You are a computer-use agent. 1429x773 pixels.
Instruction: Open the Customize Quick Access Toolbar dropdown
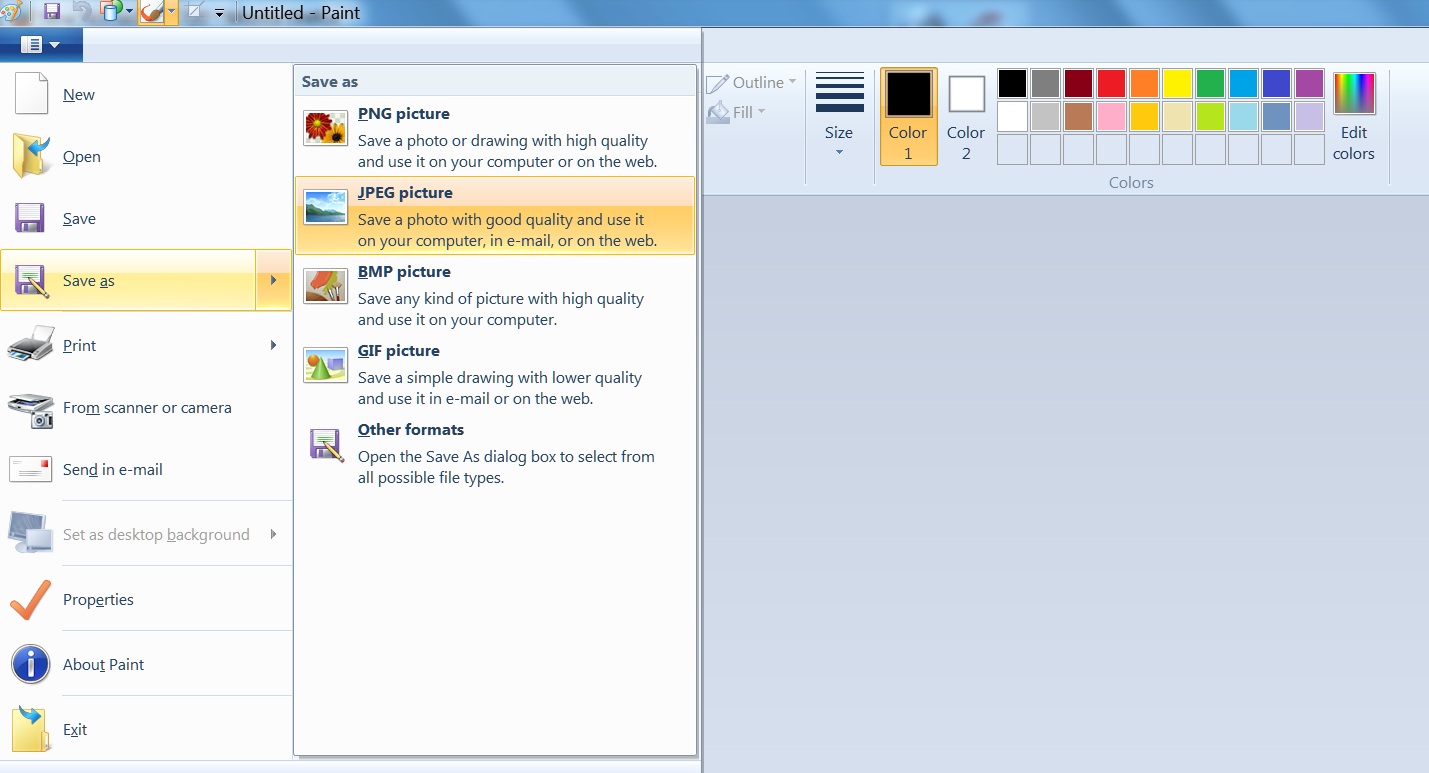point(219,14)
